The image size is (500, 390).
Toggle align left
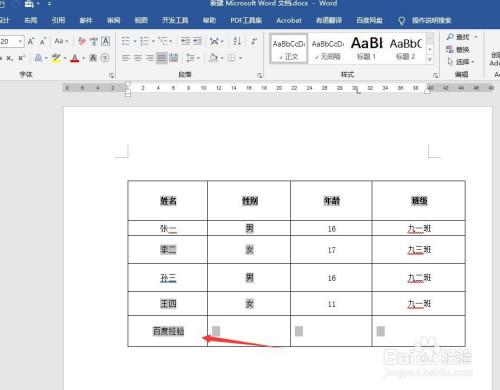pos(126,58)
